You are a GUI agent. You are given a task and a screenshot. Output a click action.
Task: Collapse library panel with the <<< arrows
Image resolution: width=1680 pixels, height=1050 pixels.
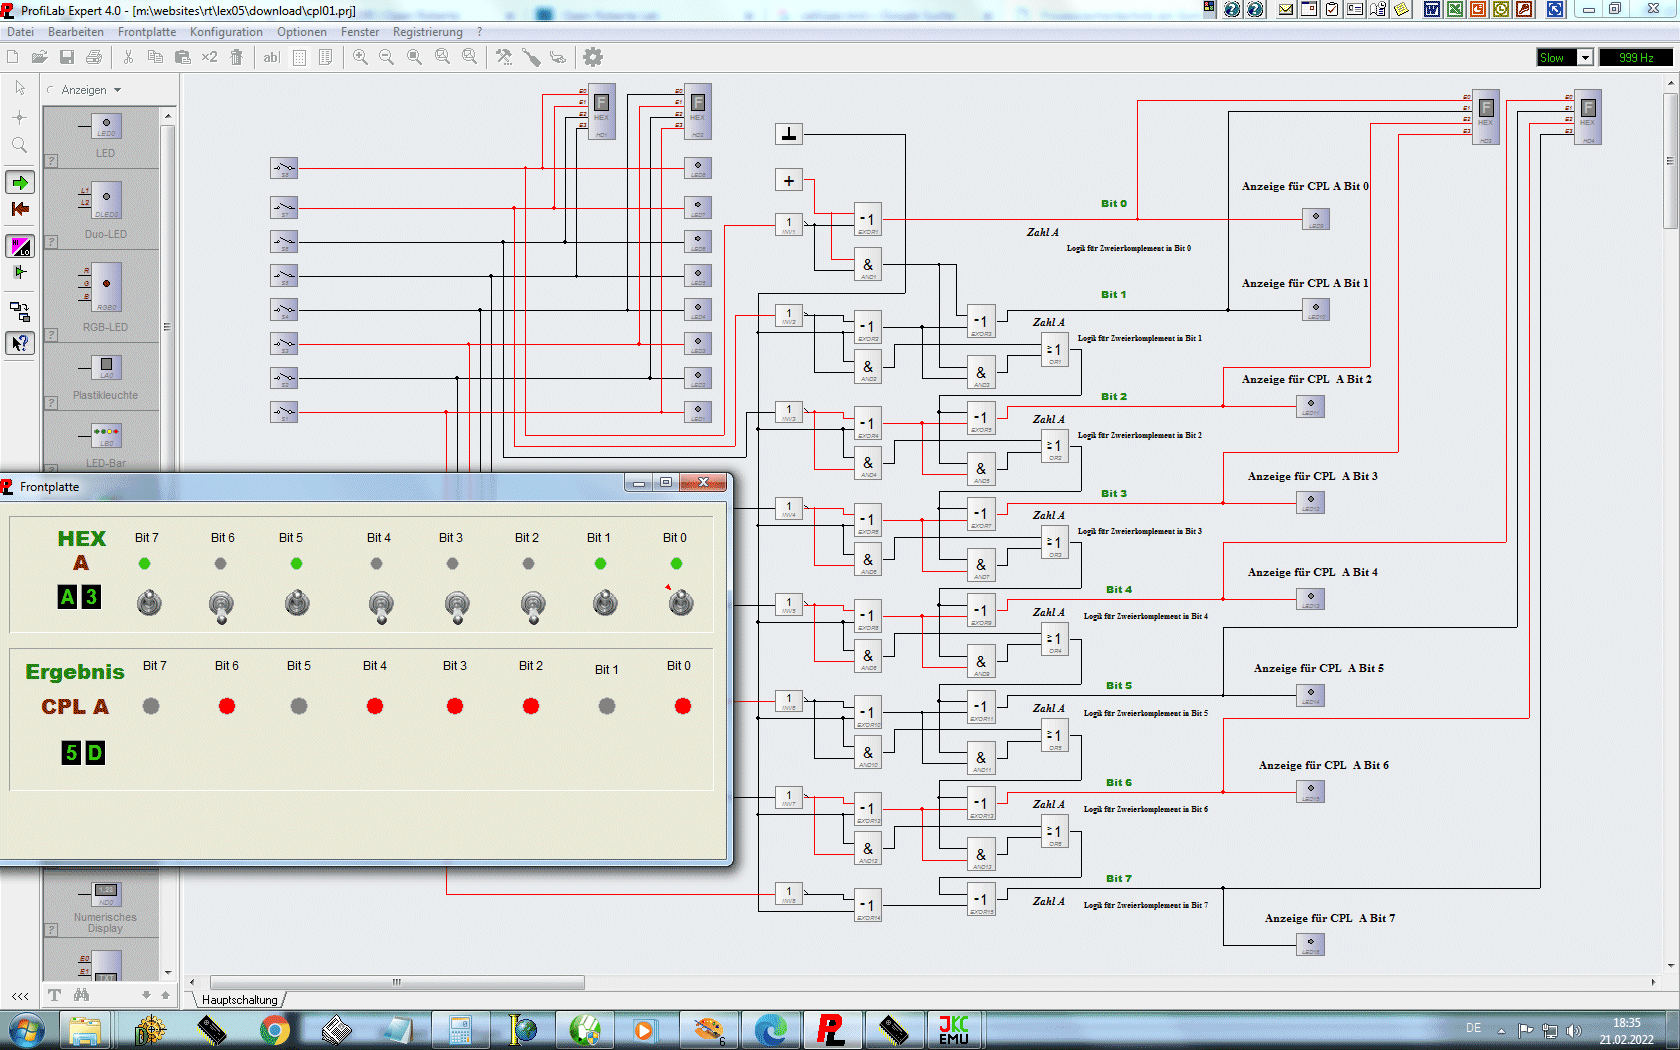click(x=20, y=996)
